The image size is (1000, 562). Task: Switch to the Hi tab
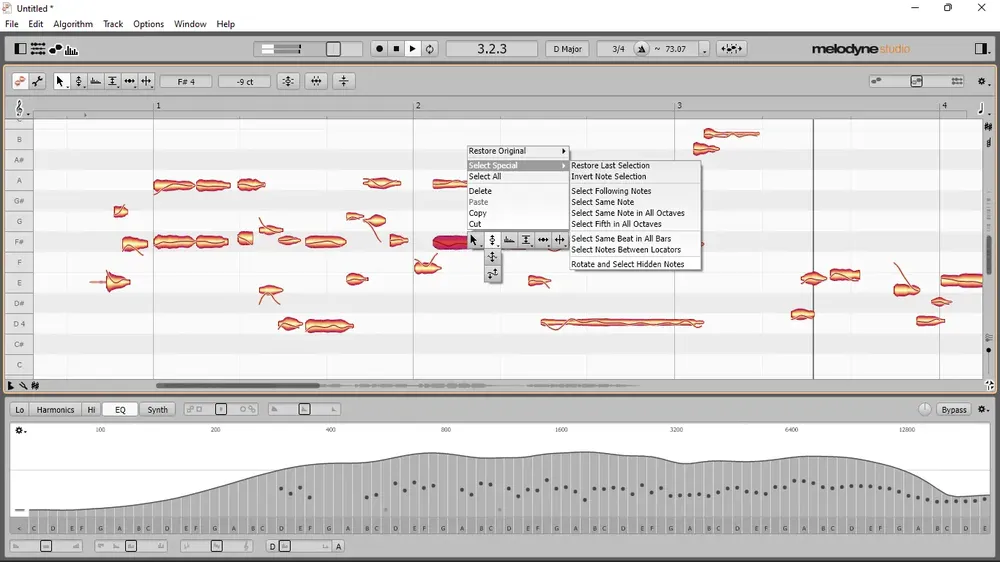tap(91, 410)
